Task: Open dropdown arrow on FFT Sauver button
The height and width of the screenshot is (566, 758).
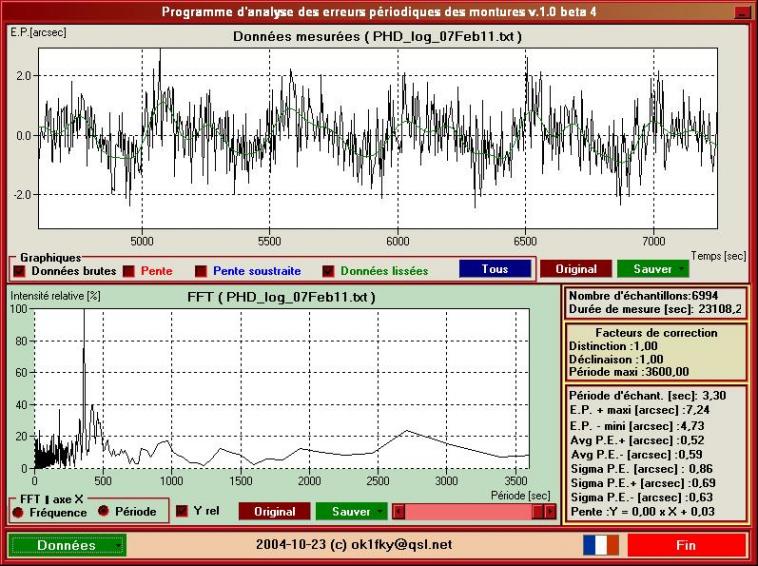Action: pos(381,511)
